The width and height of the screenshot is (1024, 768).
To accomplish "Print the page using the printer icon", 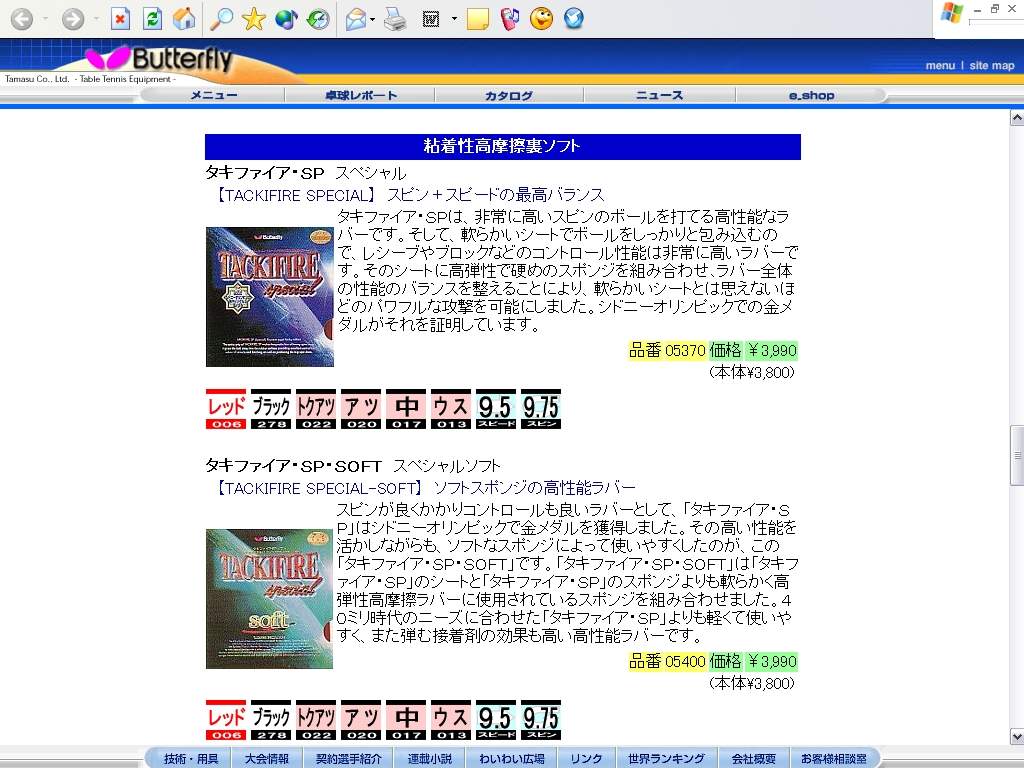I will tap(395, 19).
